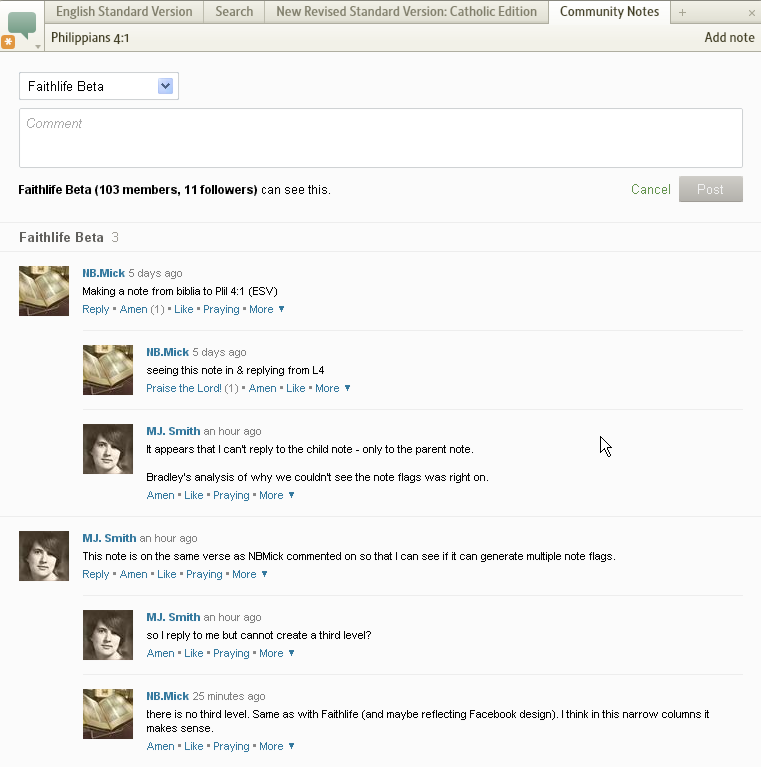Viewport: 761px width, 767px height.
Task: Open MJ. Smith name on 'child note' comment
Action: 173,431
